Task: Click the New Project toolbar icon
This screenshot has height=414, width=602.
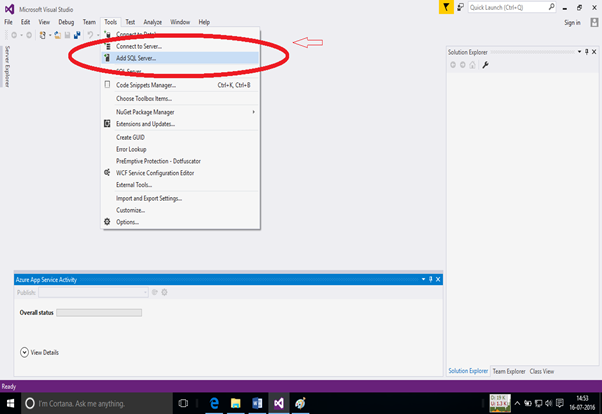Action: (x=43, y=35)
